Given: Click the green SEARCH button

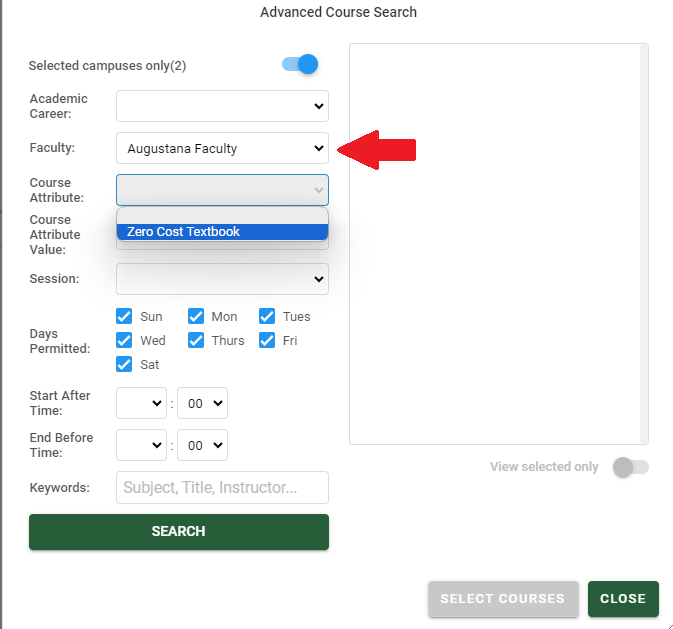Looking at the screenshot, I should coord(179,532).
